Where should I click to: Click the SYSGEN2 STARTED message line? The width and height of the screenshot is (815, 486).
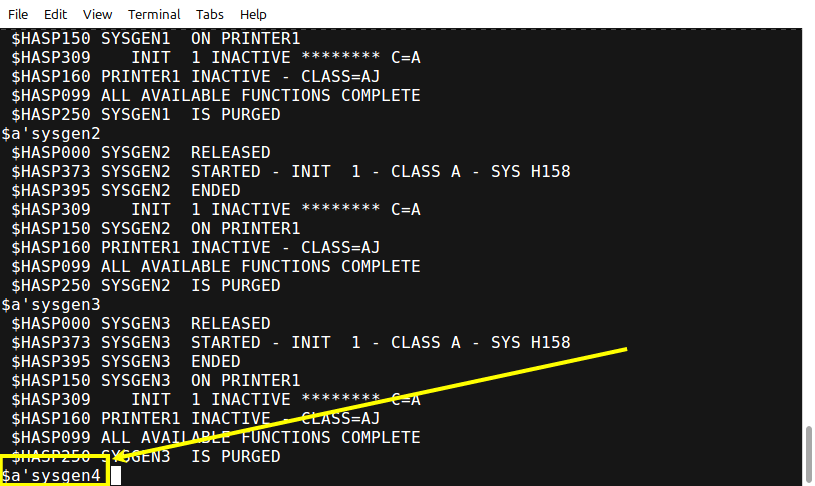click(x=291, y=172)
